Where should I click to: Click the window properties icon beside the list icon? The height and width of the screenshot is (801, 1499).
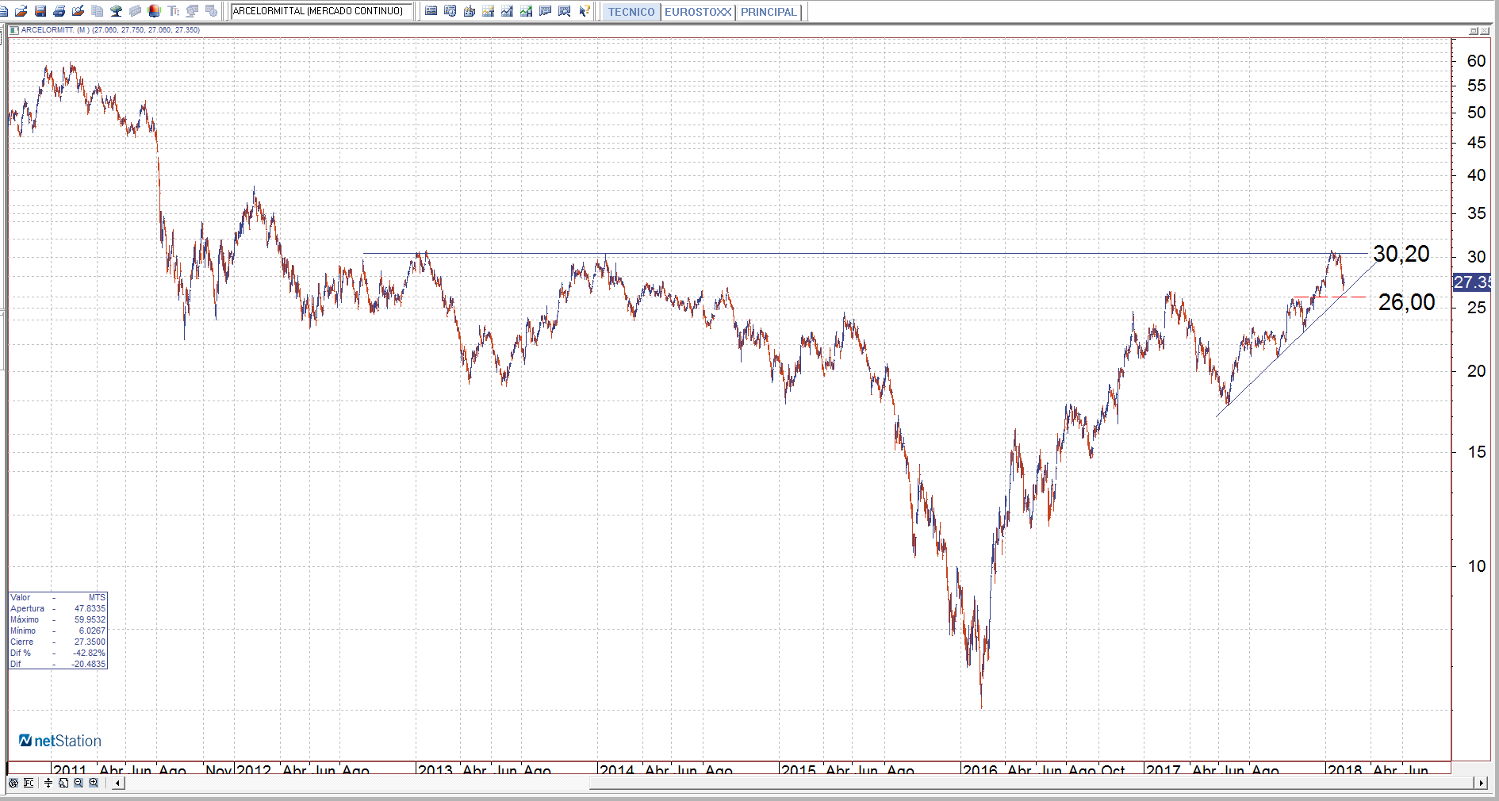450,11
